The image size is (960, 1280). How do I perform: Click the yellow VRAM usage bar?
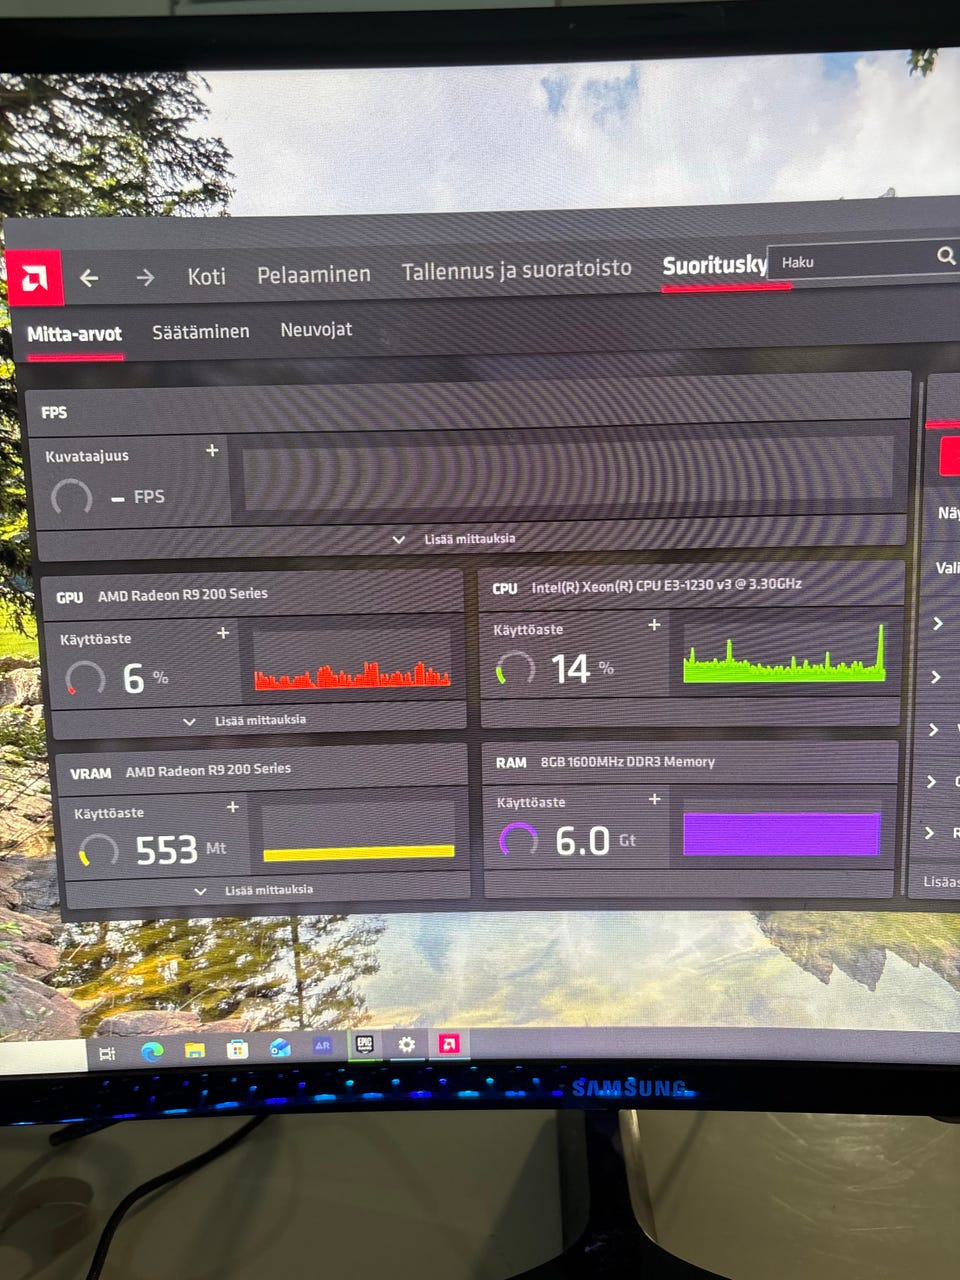359,853
